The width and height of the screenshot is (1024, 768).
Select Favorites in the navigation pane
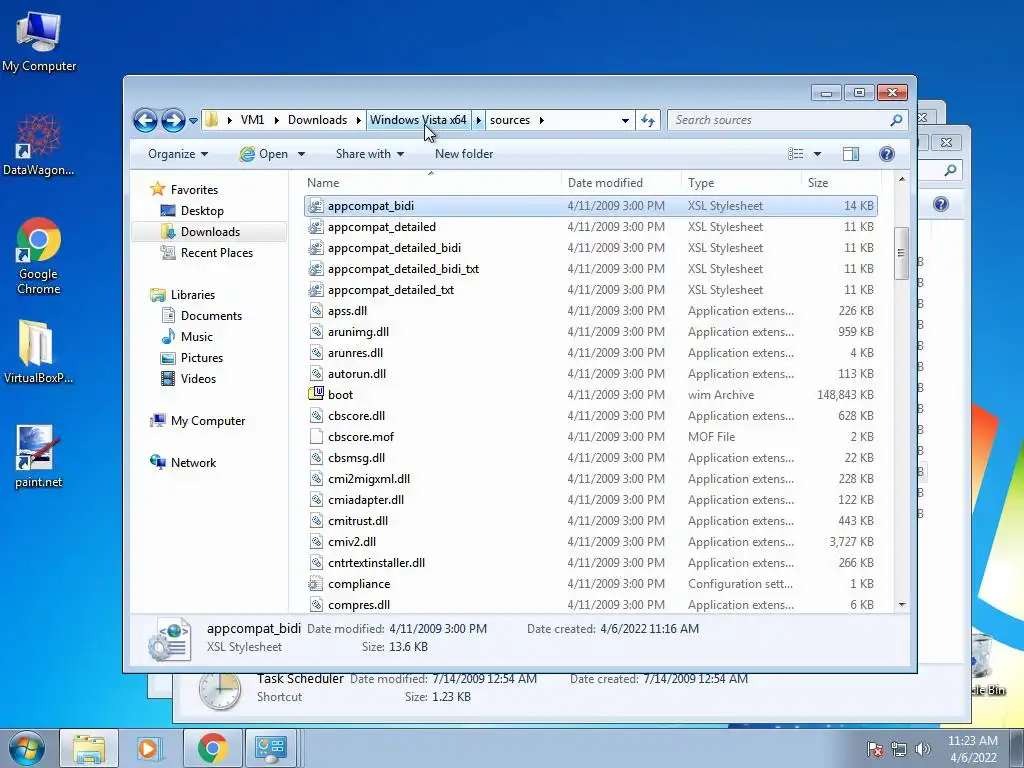[x=194, y=189]
